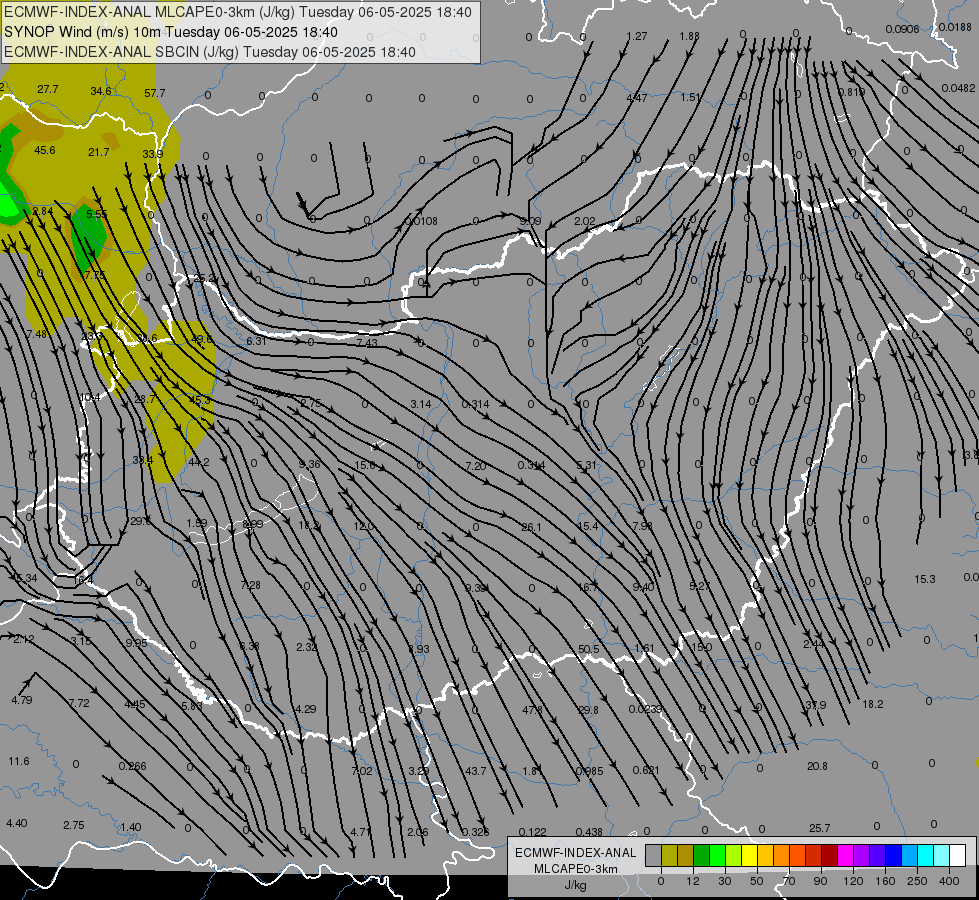Click the map value '27.7'
This screenshot has width=979, height=900.
click(x=47, y=89)
